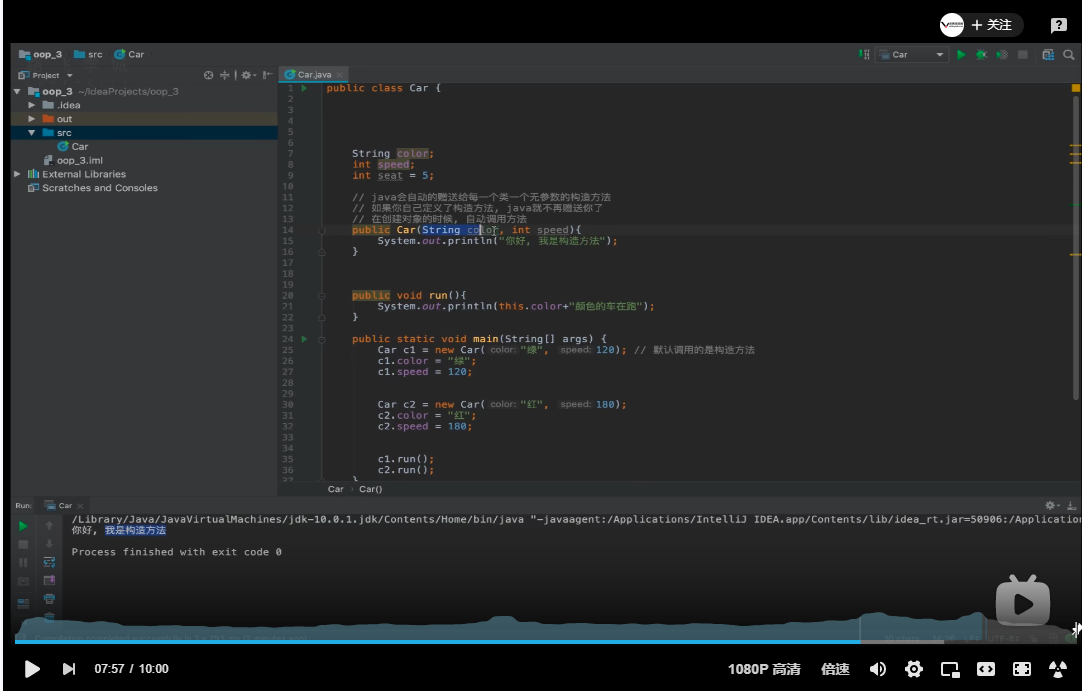The width and height of the screenshot is (1082, 691).
Task: Toggle picture-in-picture mode
Action: [x=949, y=669]
